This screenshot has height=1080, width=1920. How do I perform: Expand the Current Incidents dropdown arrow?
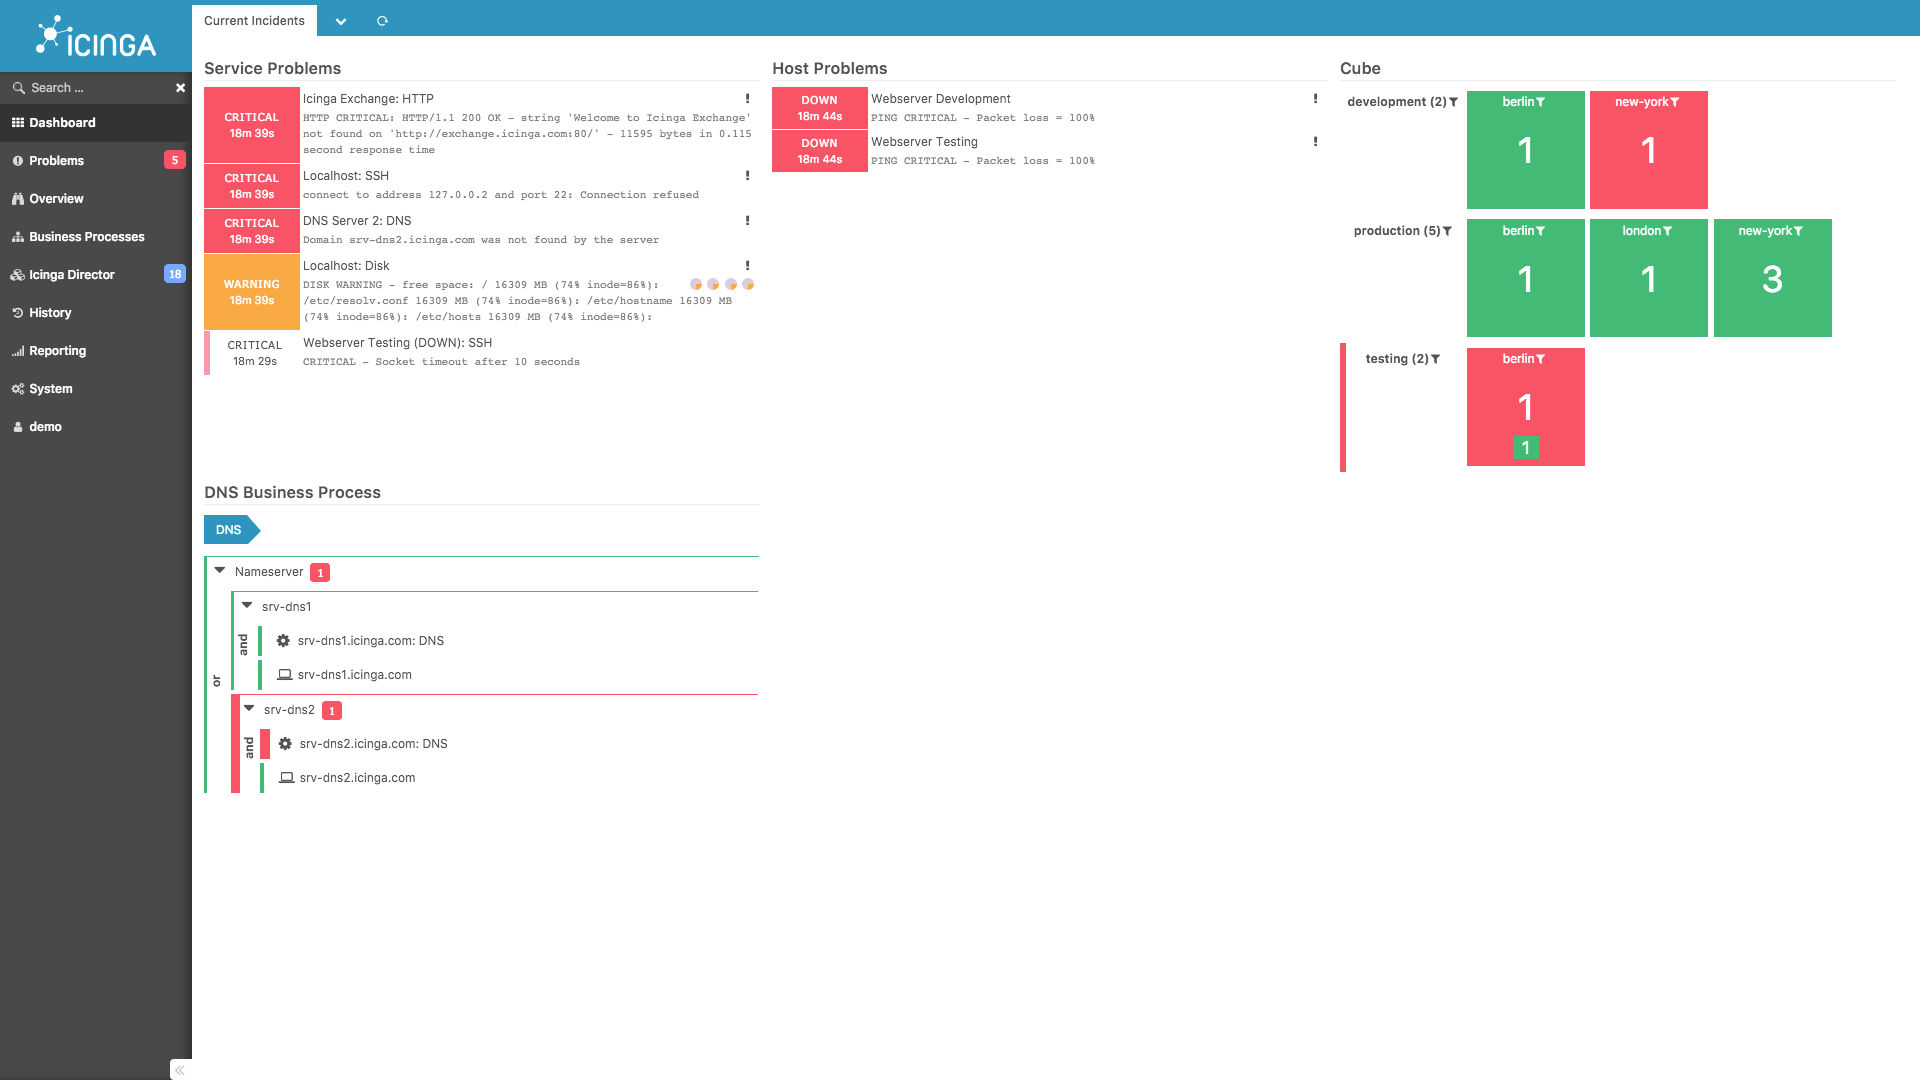pyautogui.click(x=340, y=21)
